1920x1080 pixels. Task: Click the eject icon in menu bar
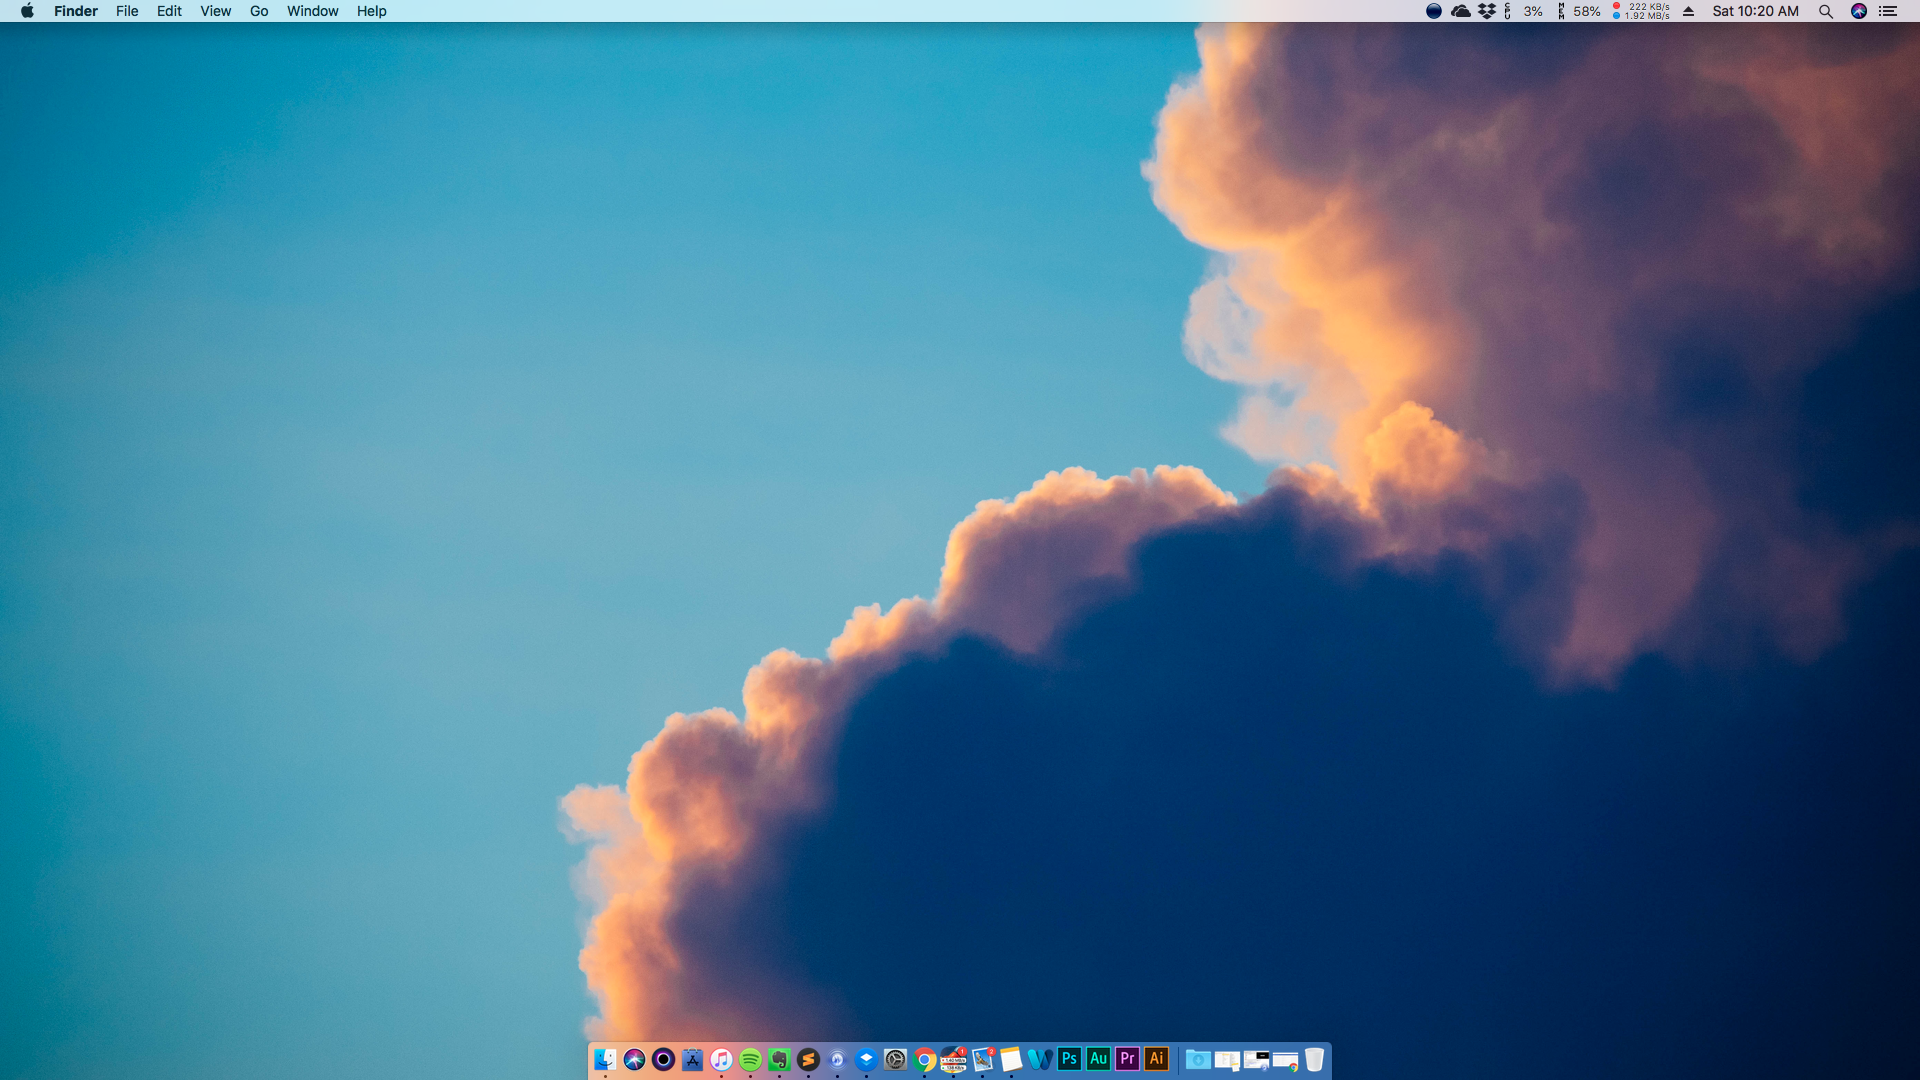[x=1688, y=11]
